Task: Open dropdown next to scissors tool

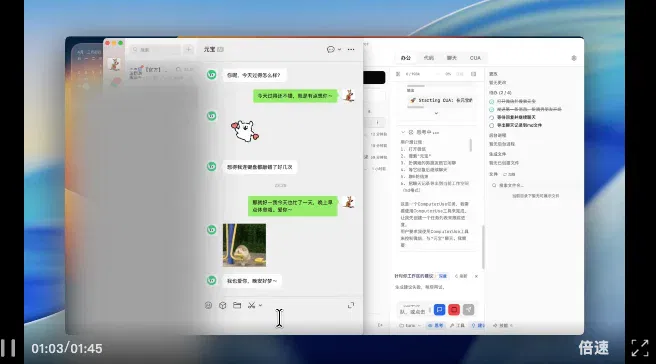Action: click(260, 305)
